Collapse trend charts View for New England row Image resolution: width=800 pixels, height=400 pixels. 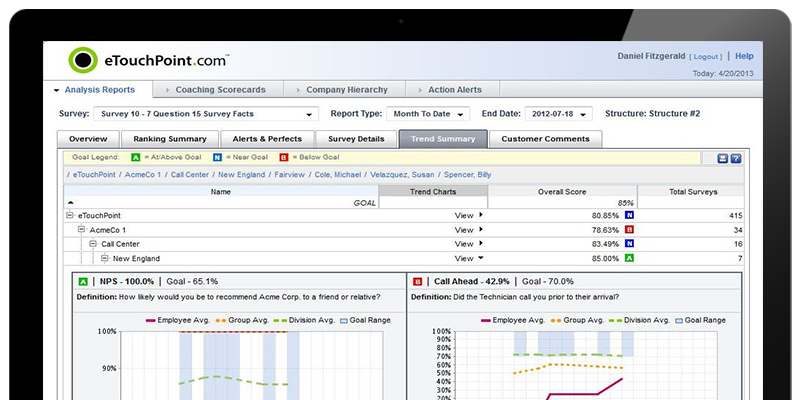pos(468,258)
